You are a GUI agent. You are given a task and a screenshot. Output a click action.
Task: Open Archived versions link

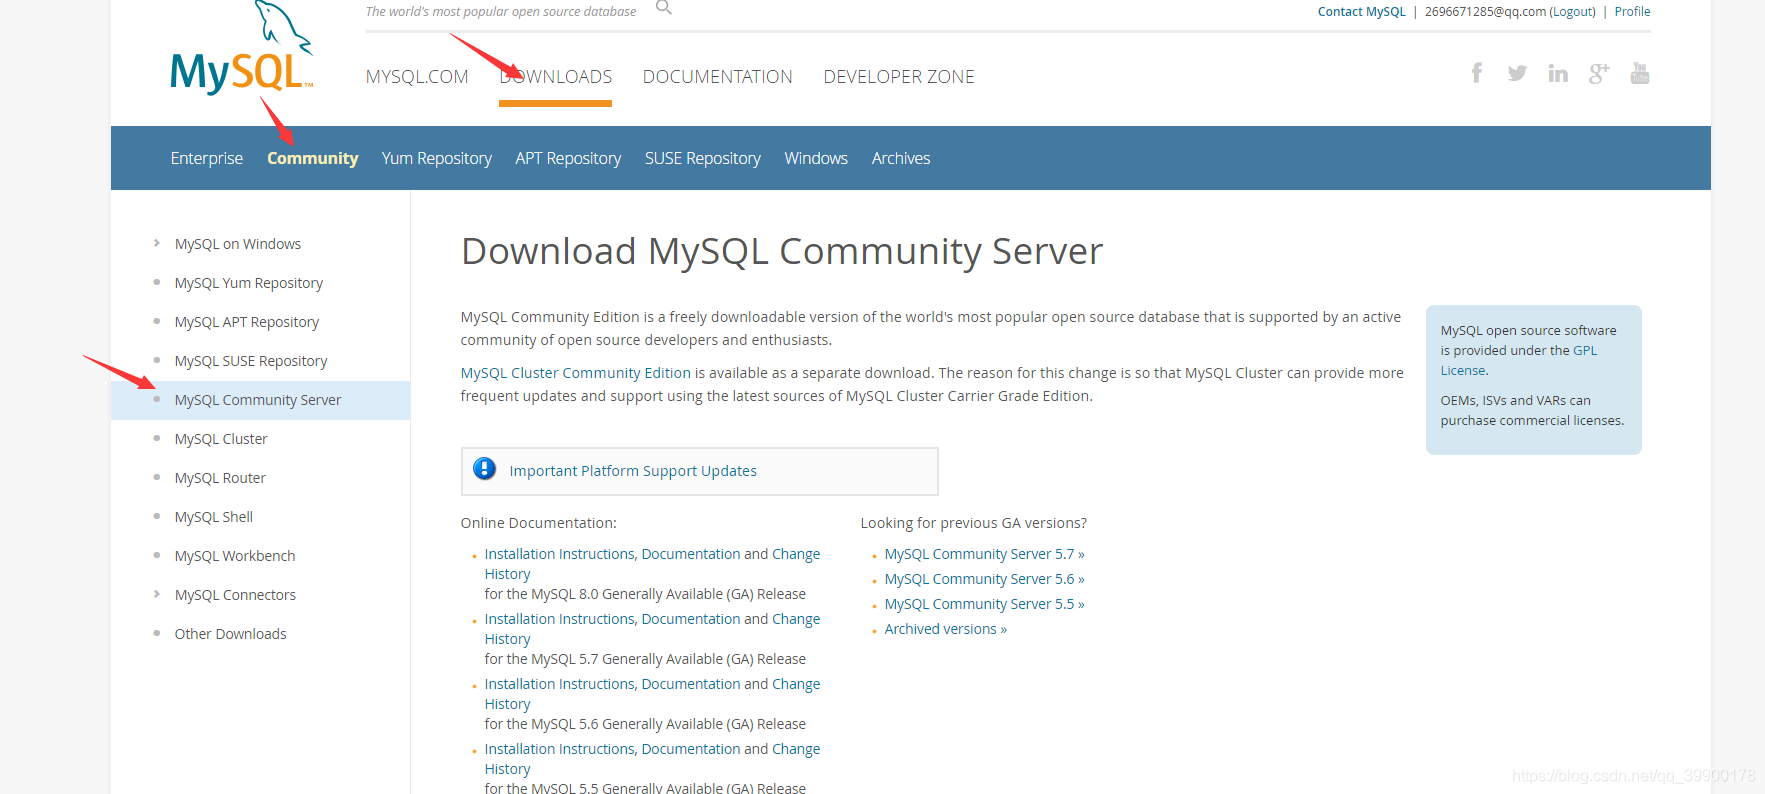point(946,629)
